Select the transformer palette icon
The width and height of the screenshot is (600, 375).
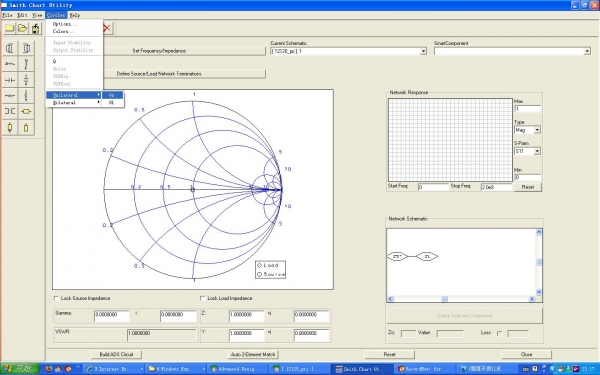pos(10,111)
